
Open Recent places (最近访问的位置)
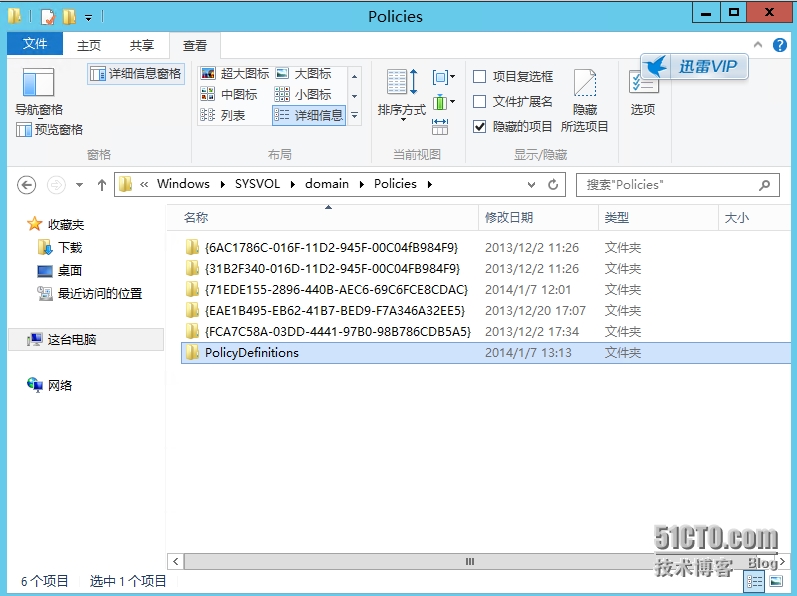click(90, 293)
